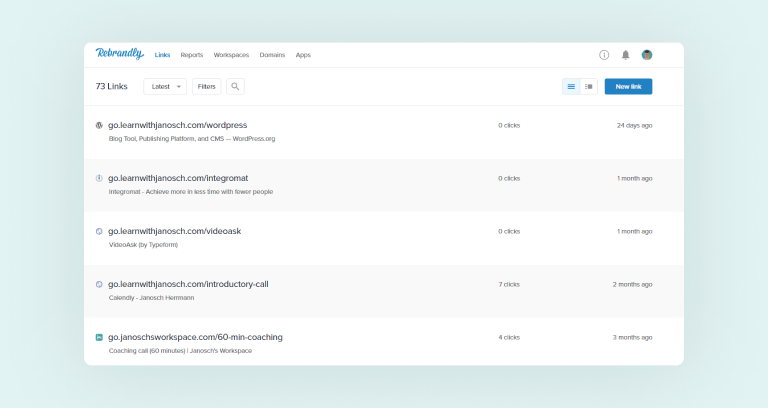This screenshot has height=408, width=768.
Task: Click '4 clicks' on 60-min-coaching row
Action: point(509,337)
